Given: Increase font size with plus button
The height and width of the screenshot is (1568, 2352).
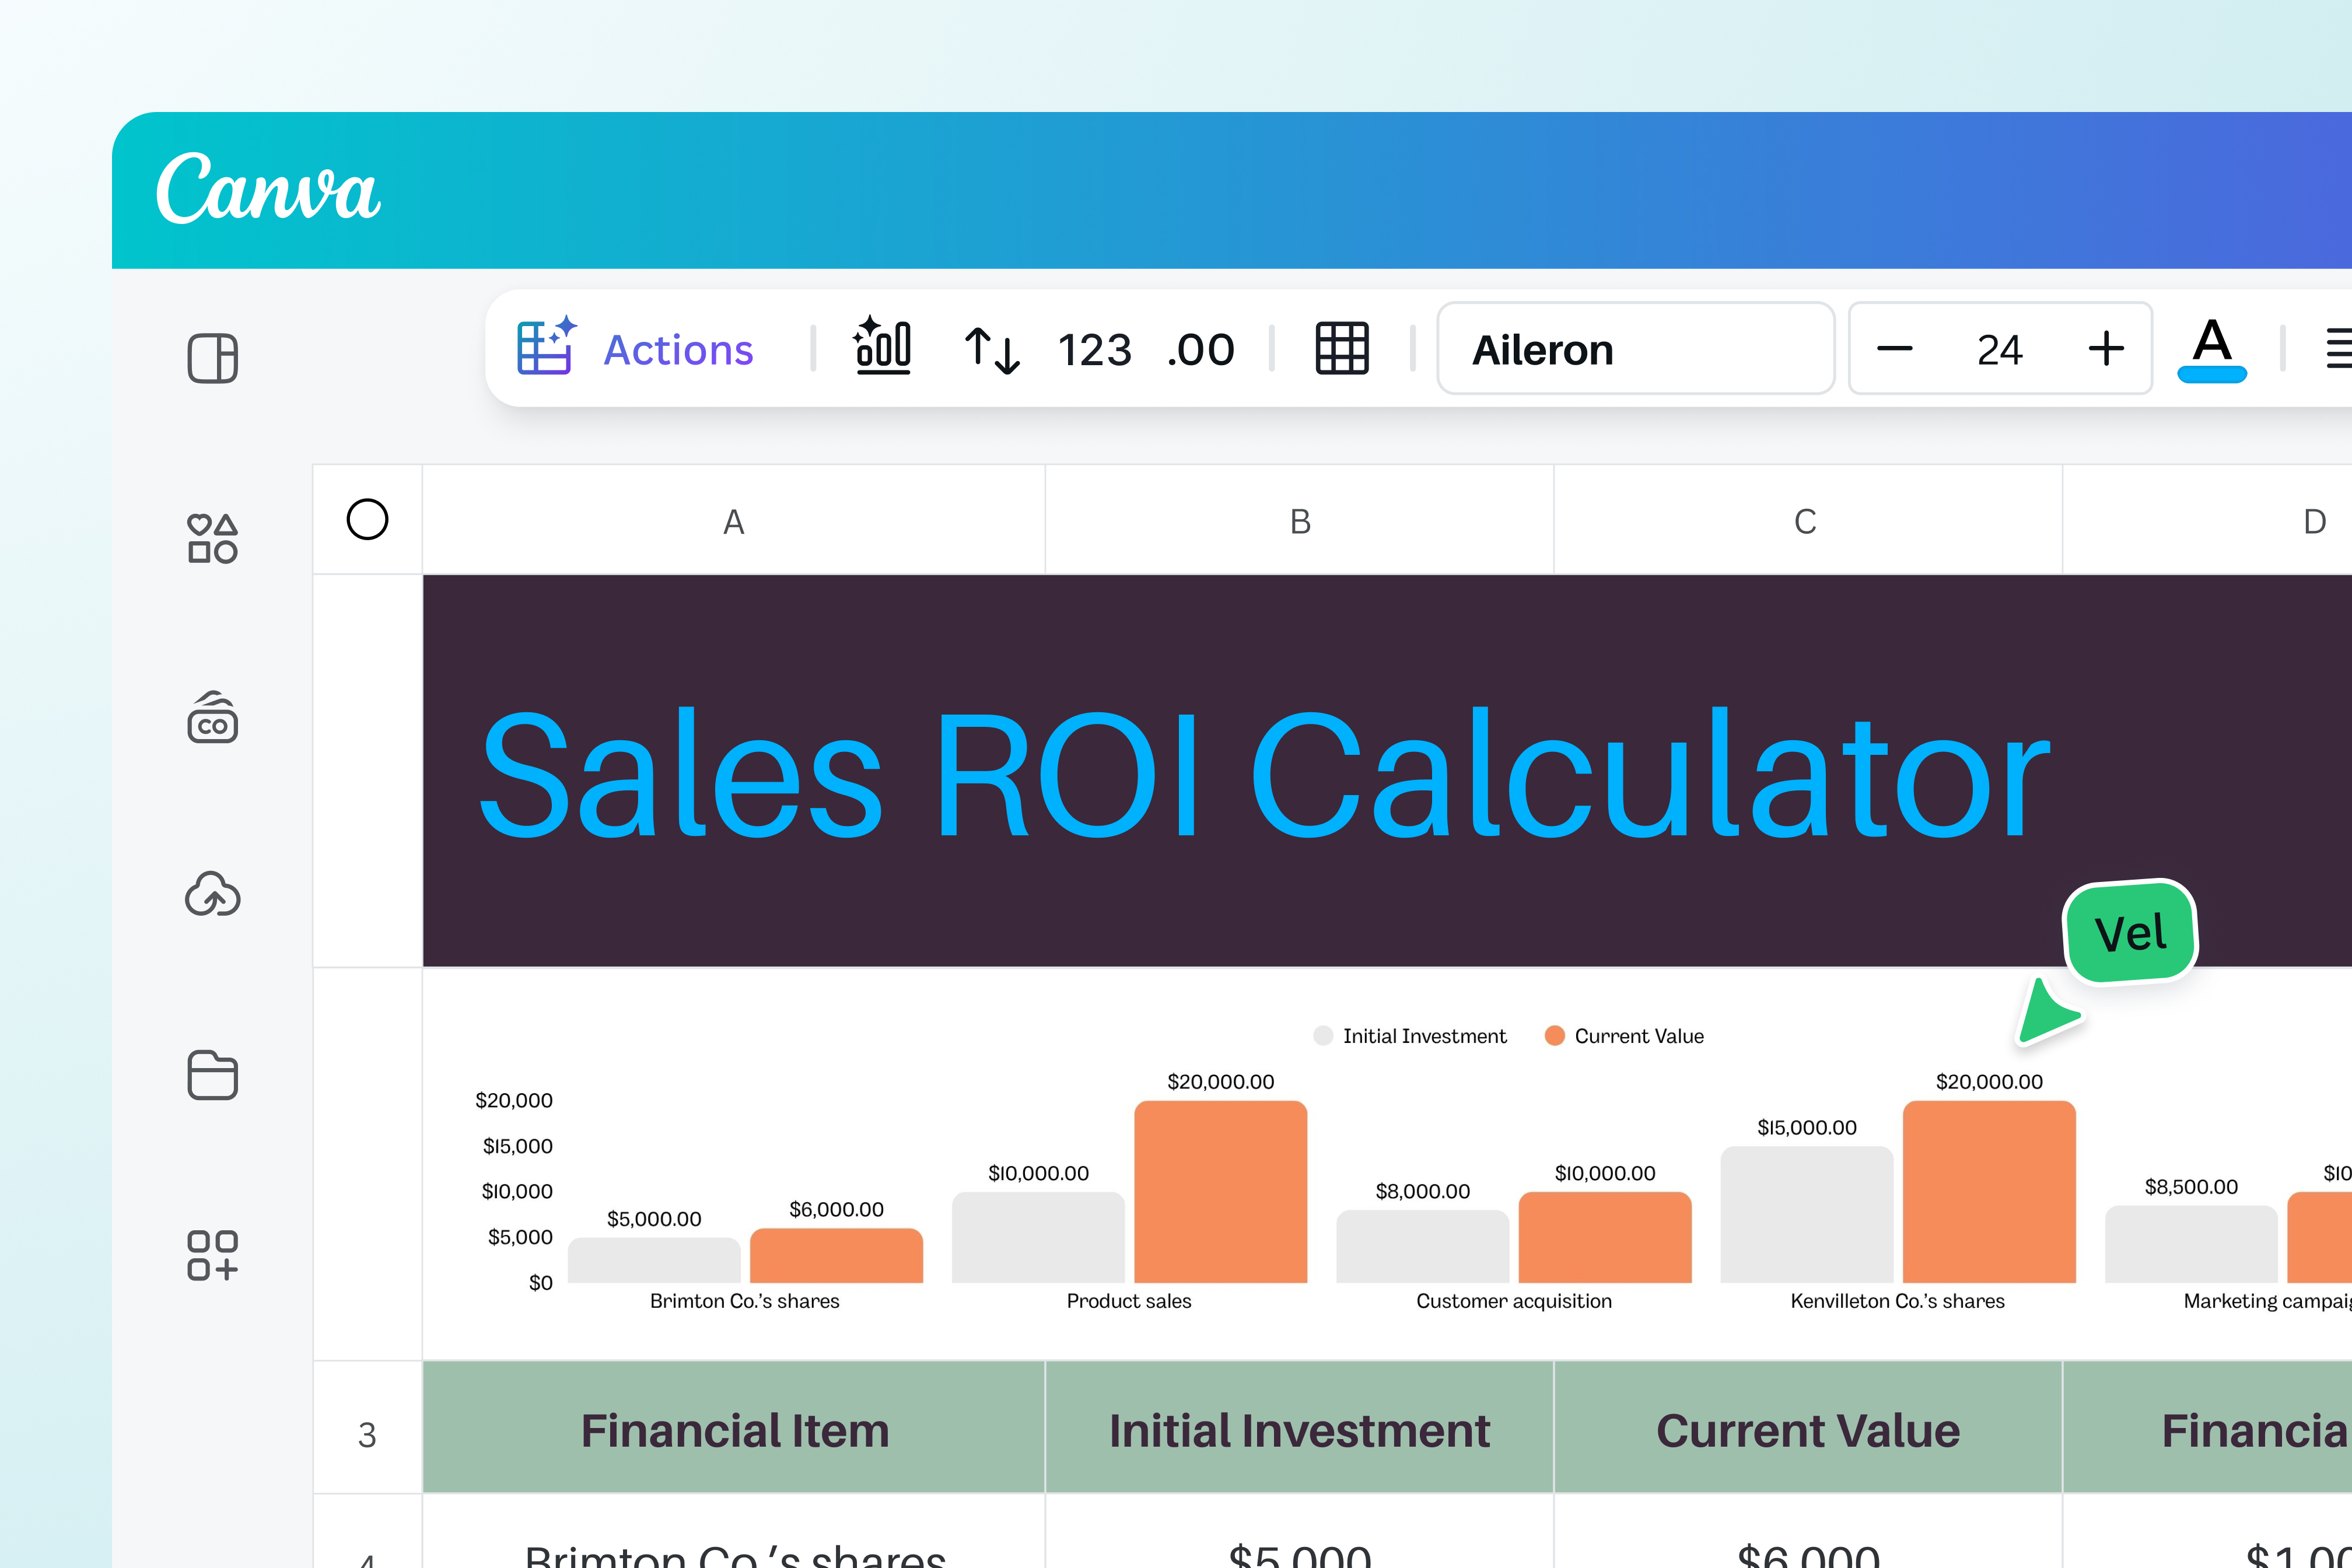Looking at the screenshot, I should click(x=2106, y=349).
